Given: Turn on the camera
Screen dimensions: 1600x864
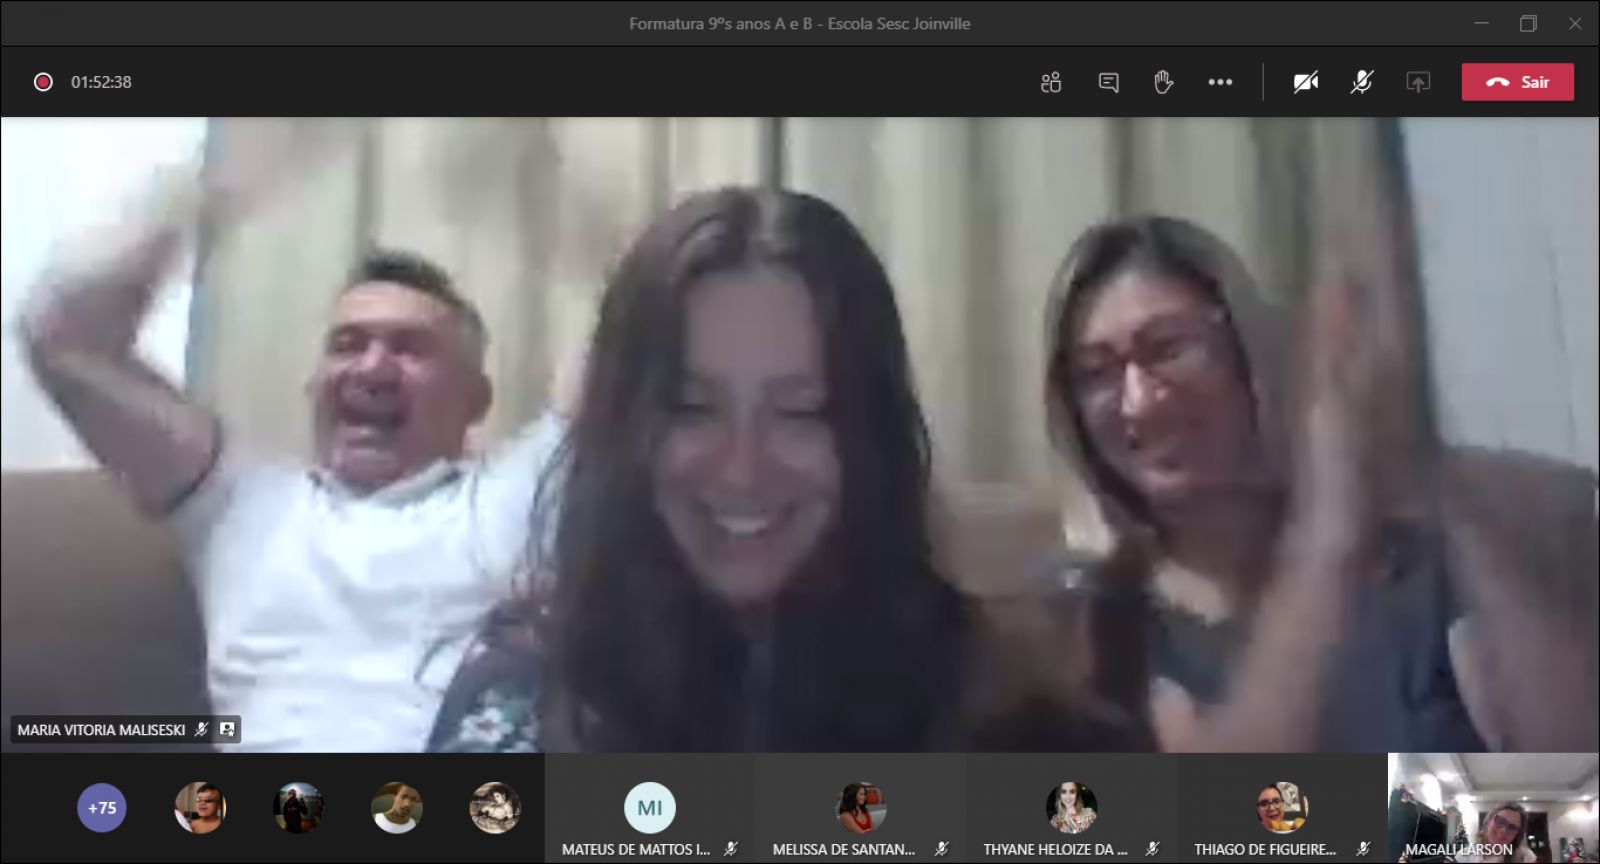Looking at the screenshot, I should click(x=1305, y=82).
